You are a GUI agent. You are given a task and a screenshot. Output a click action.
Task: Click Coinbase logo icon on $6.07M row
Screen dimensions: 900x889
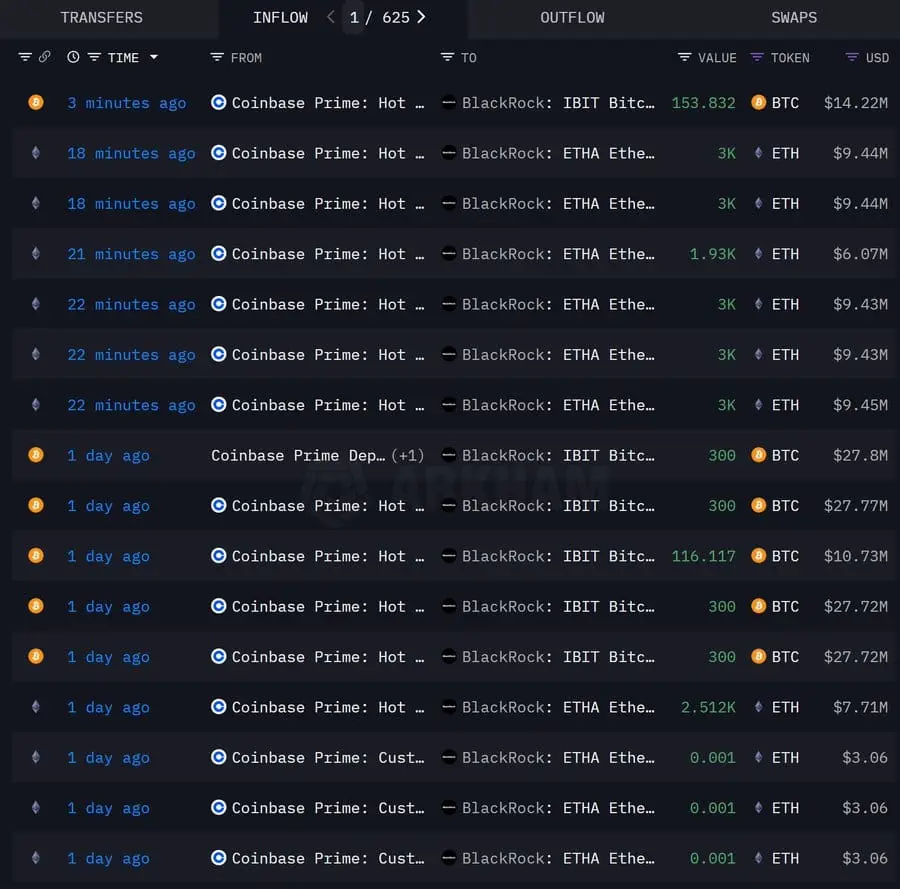pyautogui.click(x=218, y=254)
